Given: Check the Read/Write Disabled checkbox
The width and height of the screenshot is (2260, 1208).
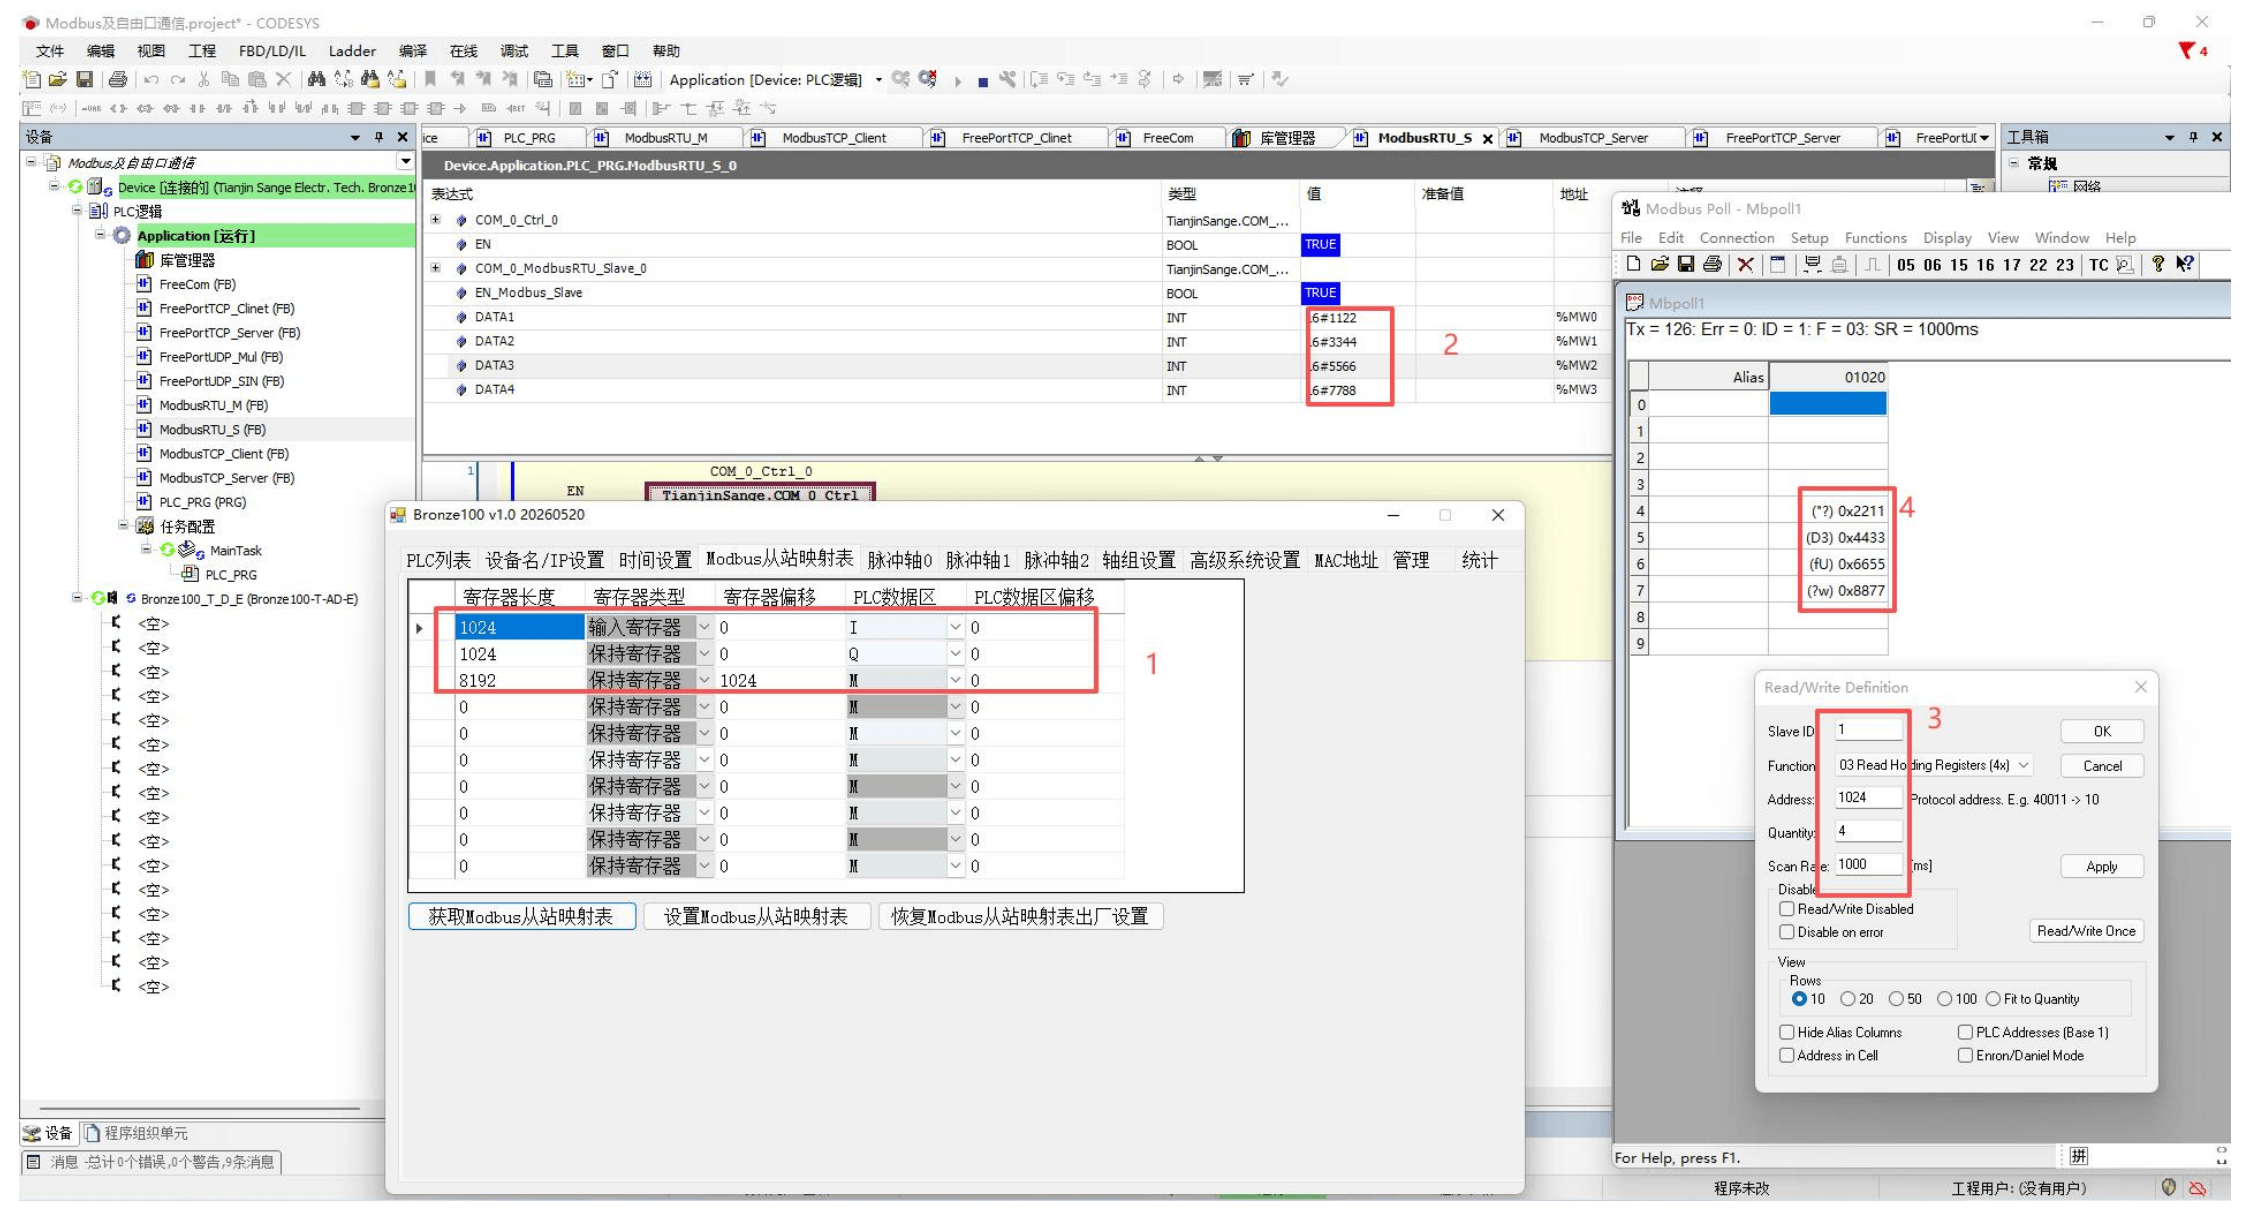Looking at the screenshot, I should click(x=1787, y=909).
